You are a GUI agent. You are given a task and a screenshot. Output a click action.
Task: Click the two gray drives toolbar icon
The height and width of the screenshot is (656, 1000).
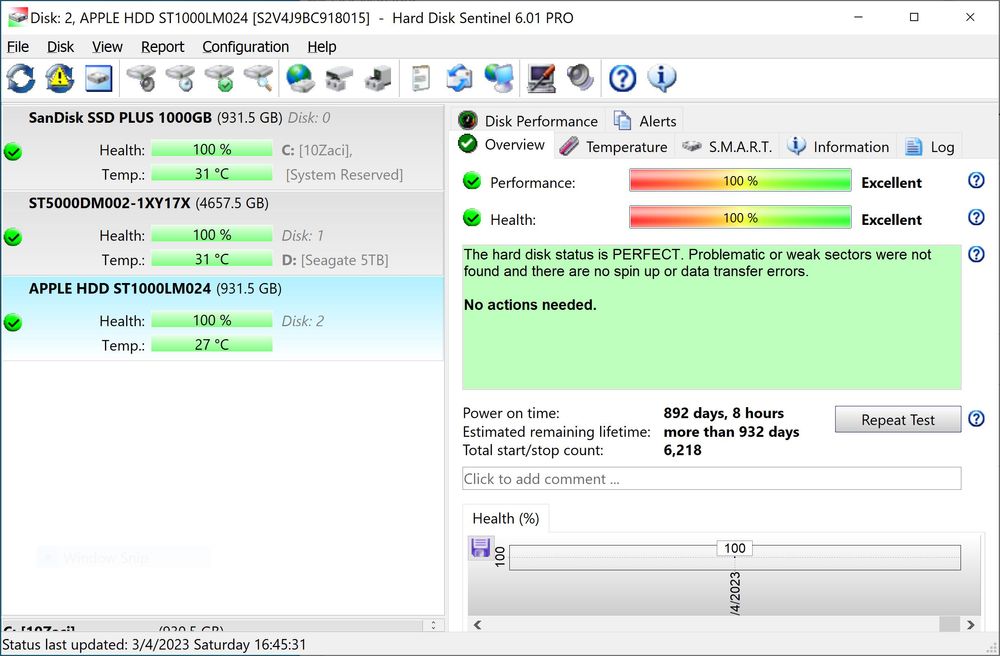pyautogui.click(x=339, y=78)
